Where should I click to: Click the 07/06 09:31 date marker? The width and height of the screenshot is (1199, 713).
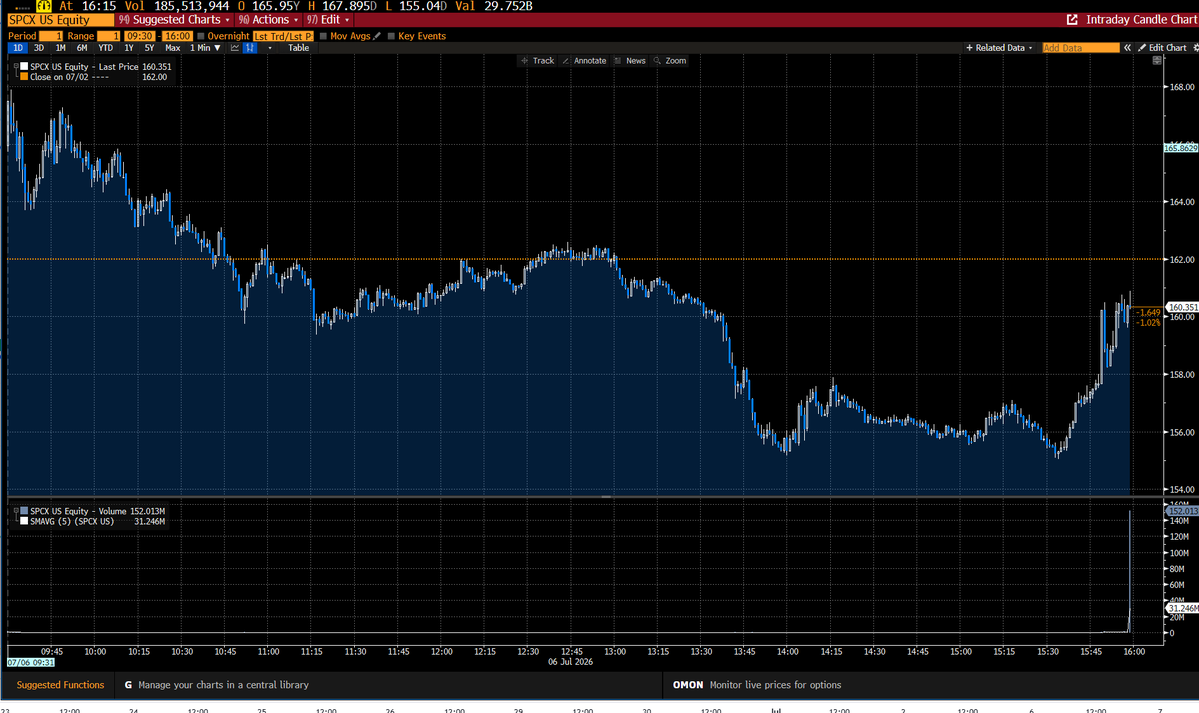[31, 663]
